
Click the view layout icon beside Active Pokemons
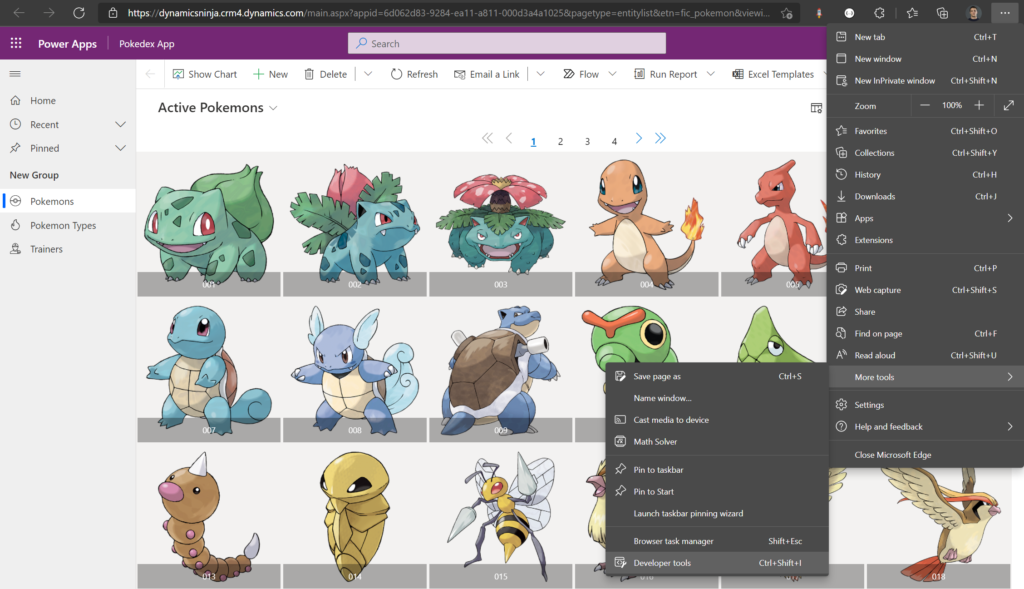(x=816, y=108)
